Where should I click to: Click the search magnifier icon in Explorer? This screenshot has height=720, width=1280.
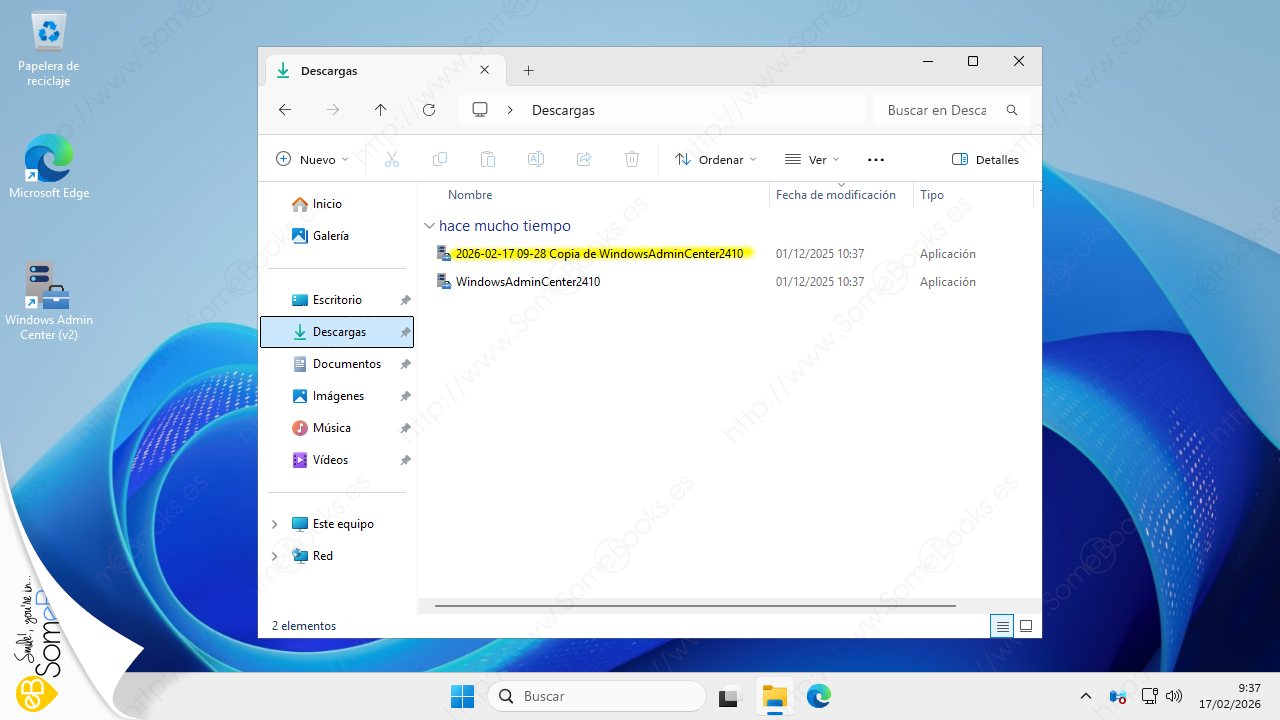1012,110
